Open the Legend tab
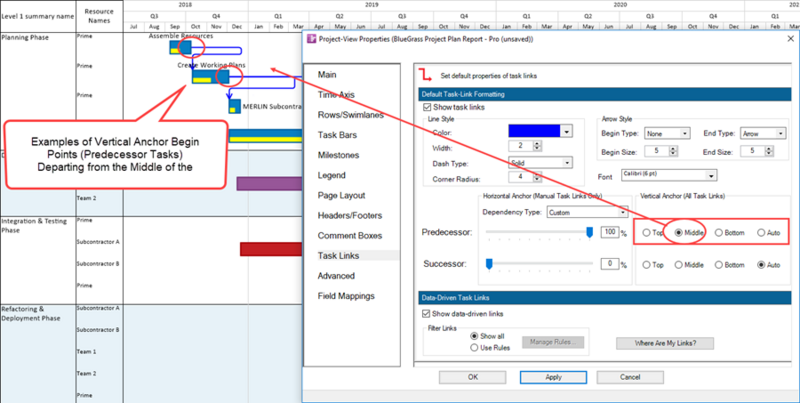 click(332, 175)
